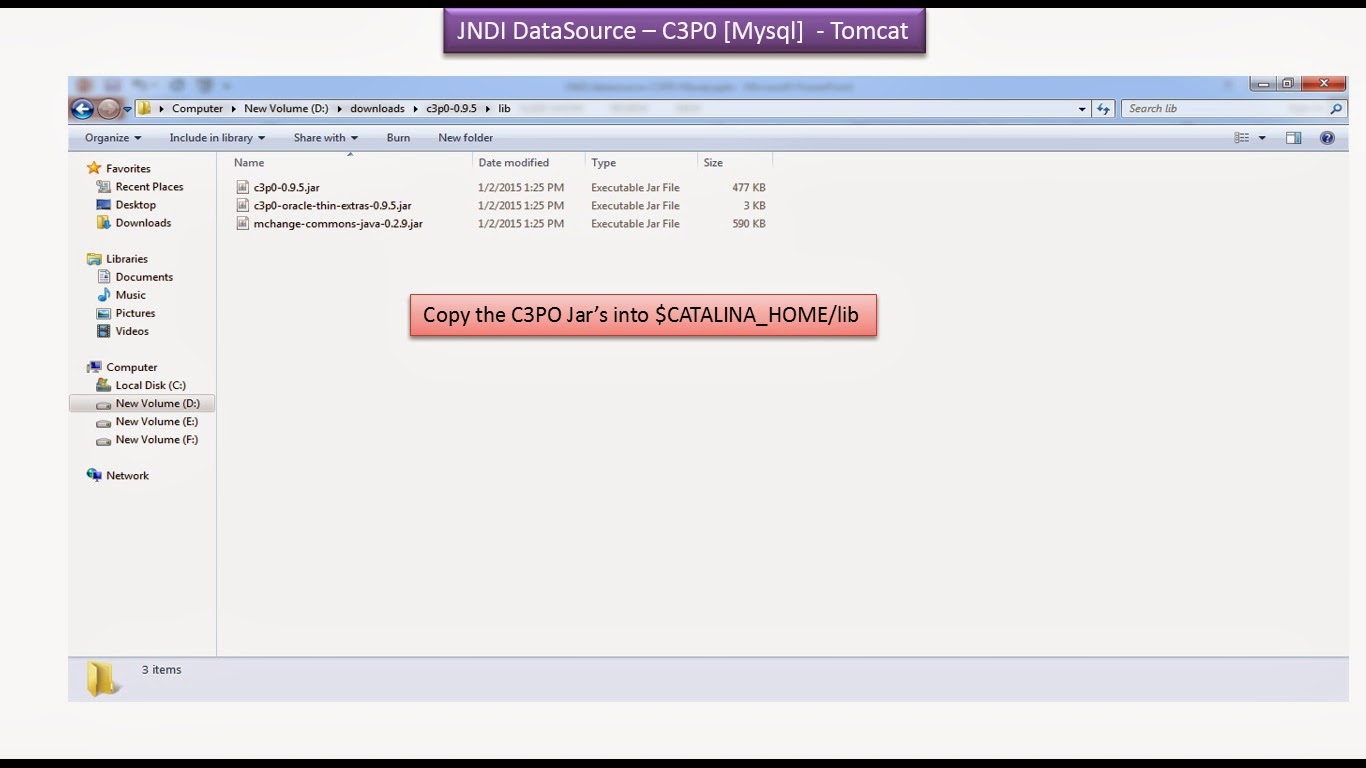
Task: Click the Pictures library icon
Action: click(x=103, y=313)
